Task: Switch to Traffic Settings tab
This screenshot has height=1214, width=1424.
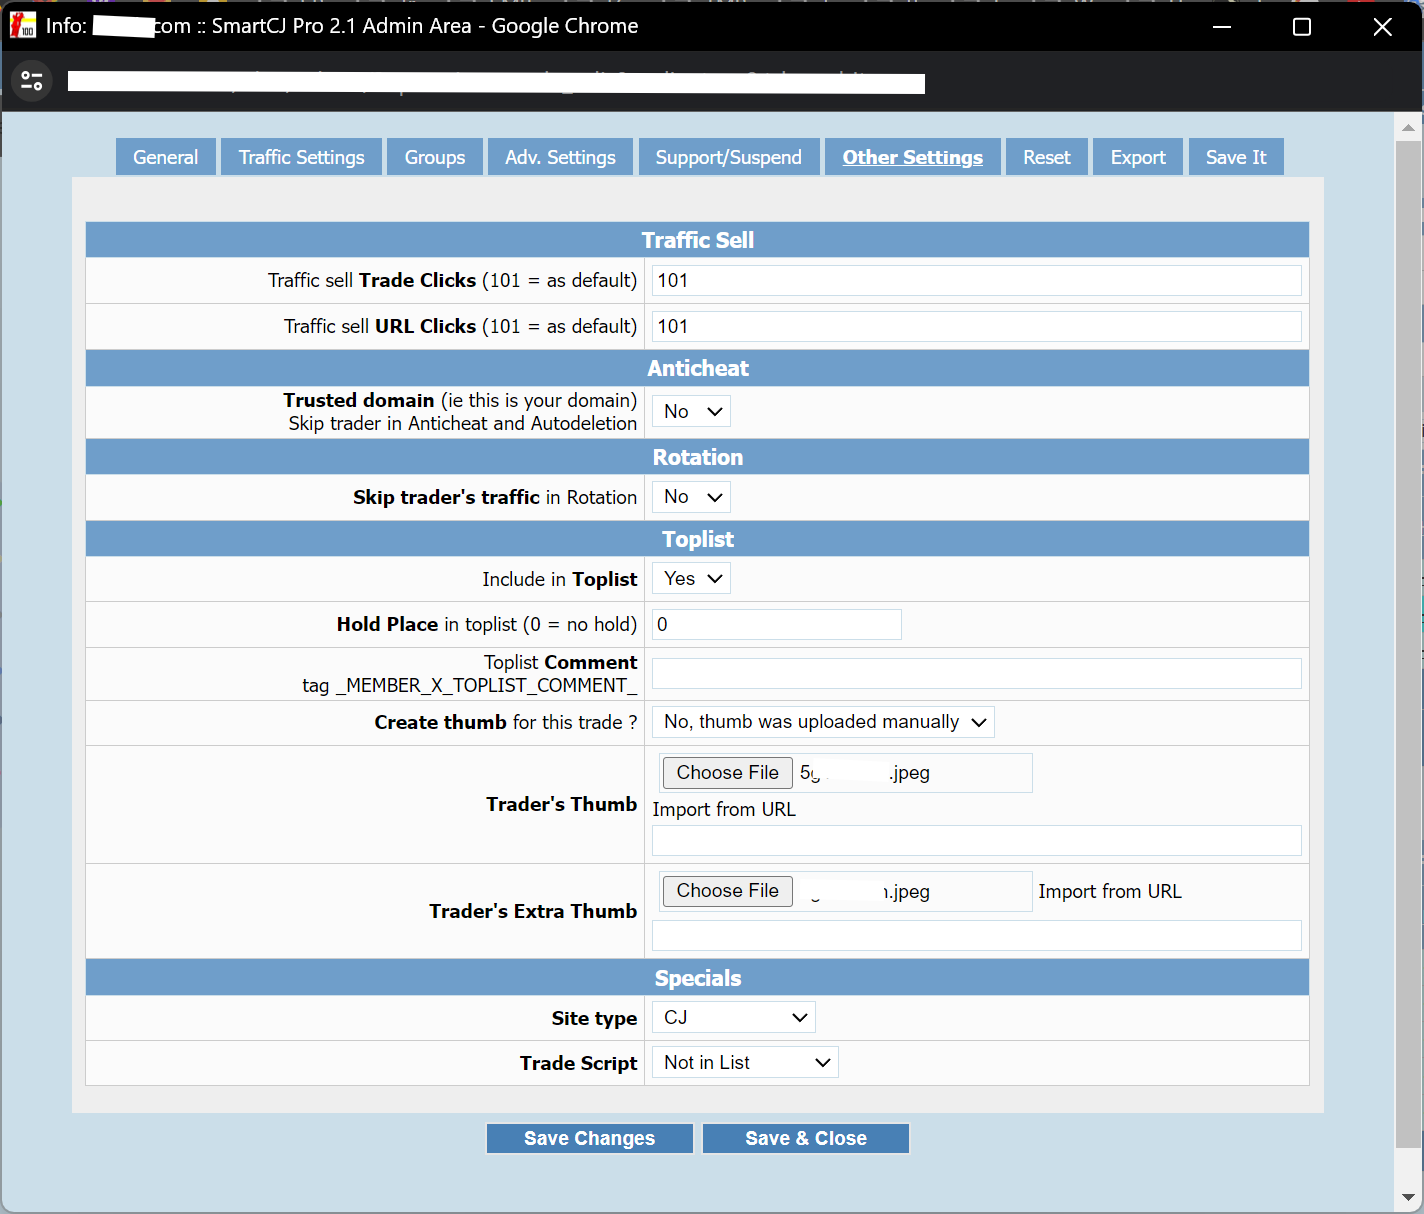Action: coord(301,157)
